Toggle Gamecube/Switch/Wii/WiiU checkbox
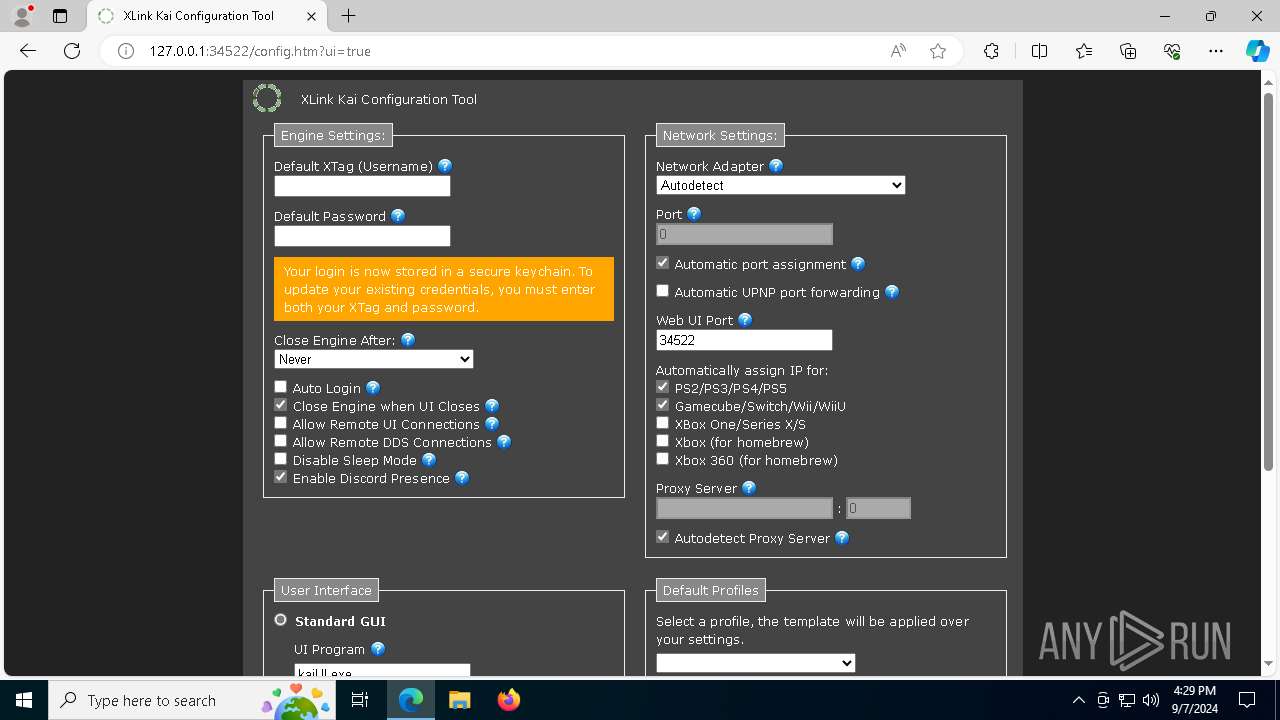 pyautogui.click(x=663, y=405)
